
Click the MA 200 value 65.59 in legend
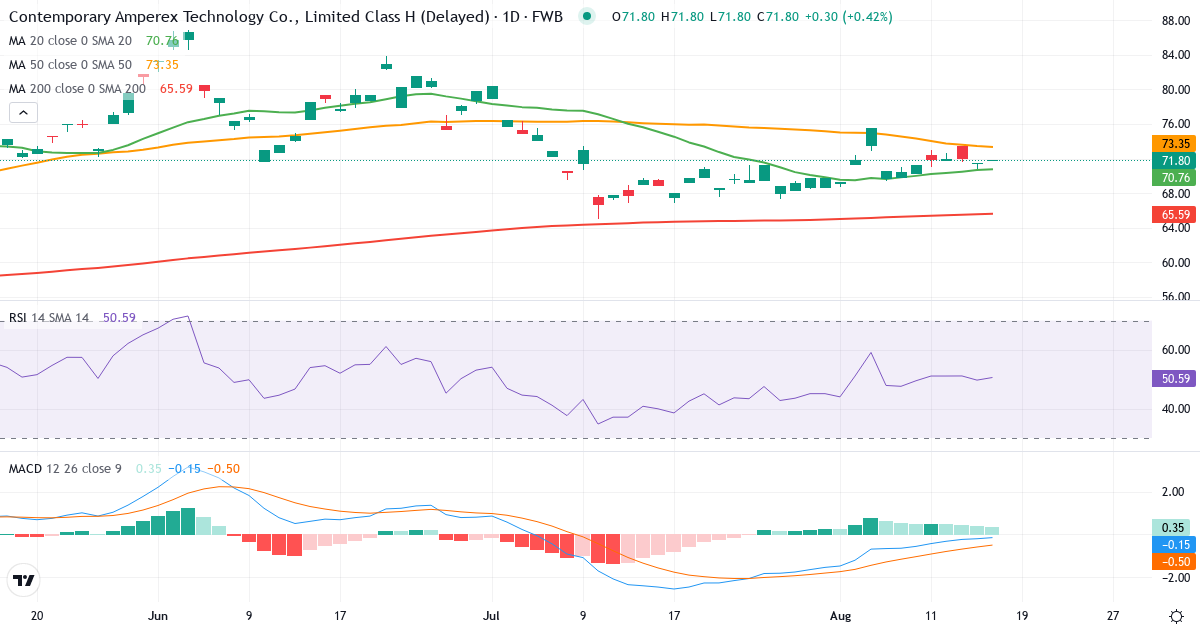[176, 89]
